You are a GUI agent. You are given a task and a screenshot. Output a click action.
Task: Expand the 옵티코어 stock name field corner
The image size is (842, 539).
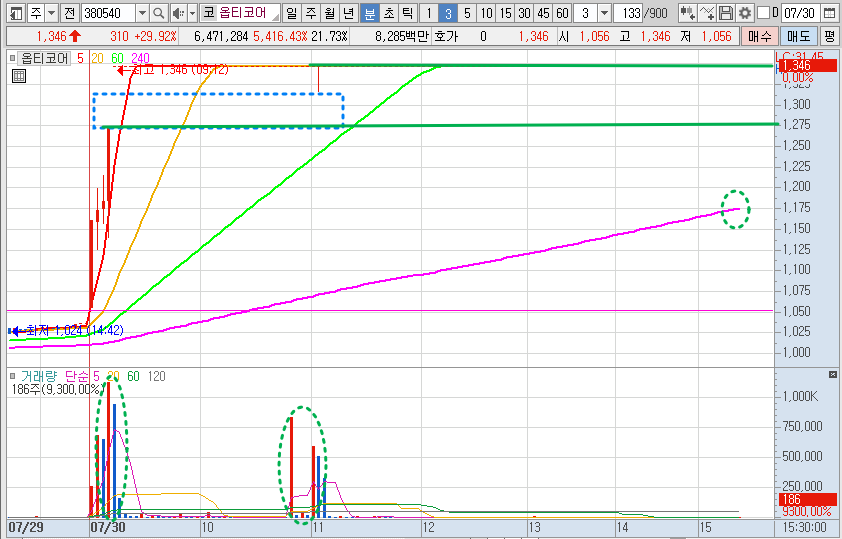tap(275, 17)
